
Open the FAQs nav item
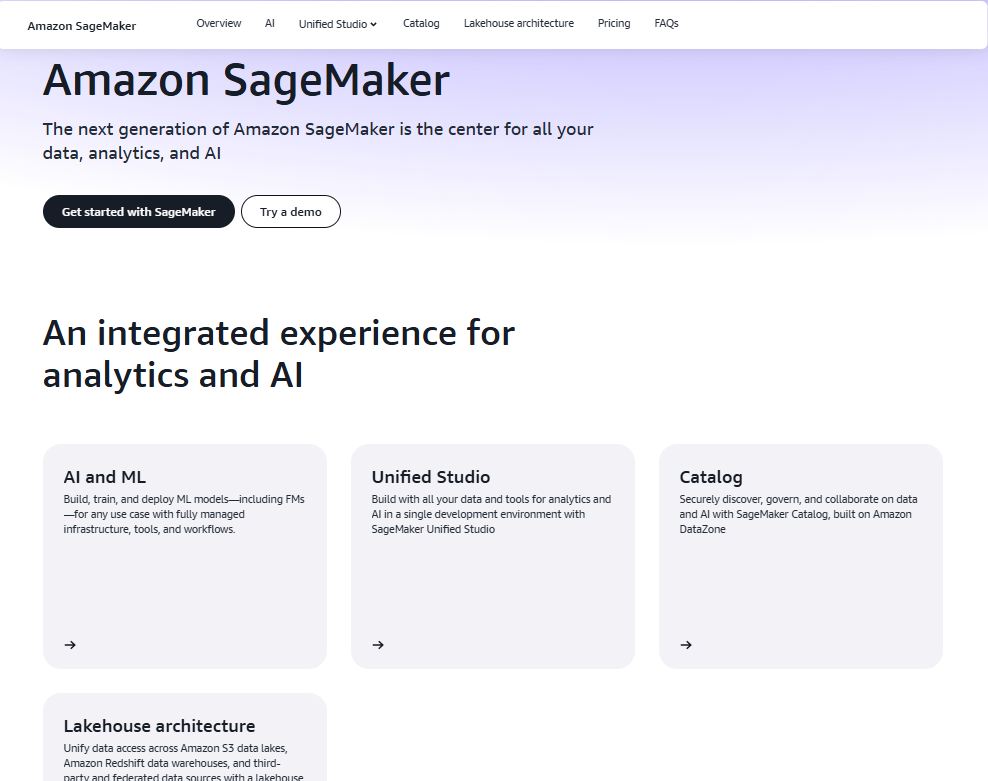pos(666,23)
